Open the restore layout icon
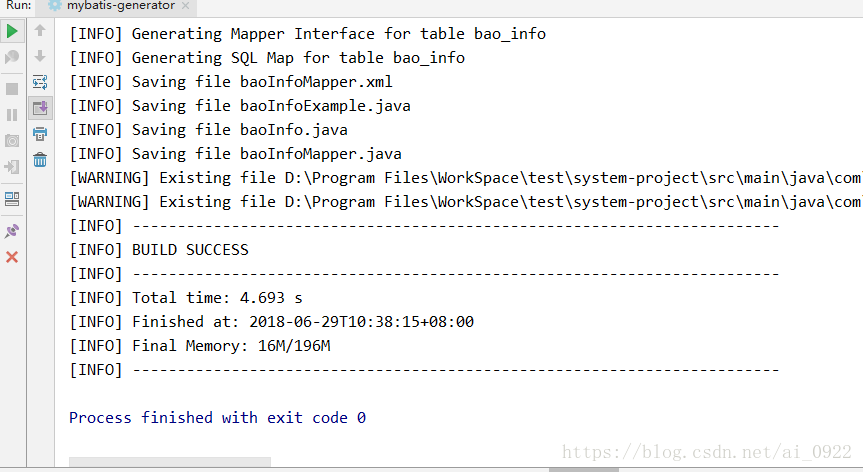Screen dimensions: 863x472 (12, 199)
